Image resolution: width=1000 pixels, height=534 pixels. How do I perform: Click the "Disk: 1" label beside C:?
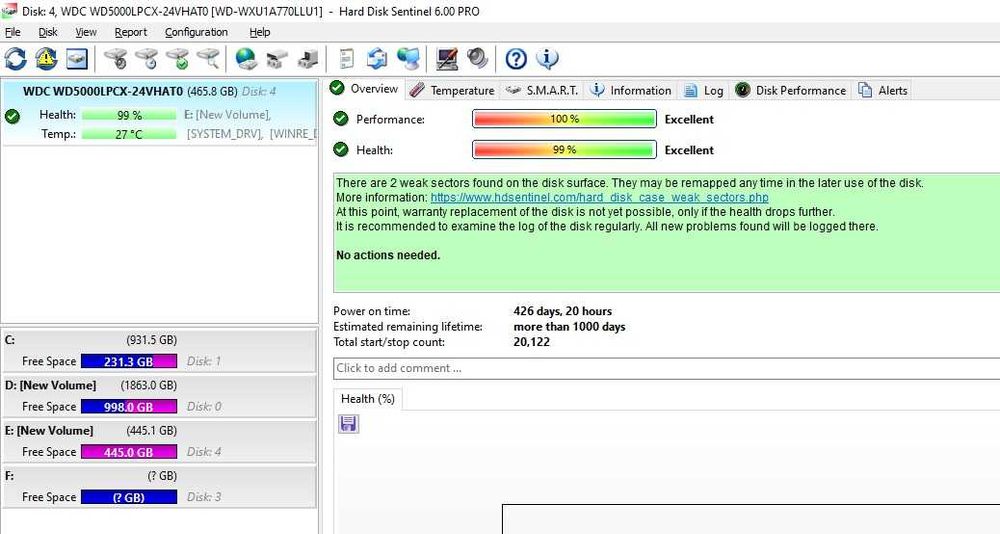coord(203,361)
